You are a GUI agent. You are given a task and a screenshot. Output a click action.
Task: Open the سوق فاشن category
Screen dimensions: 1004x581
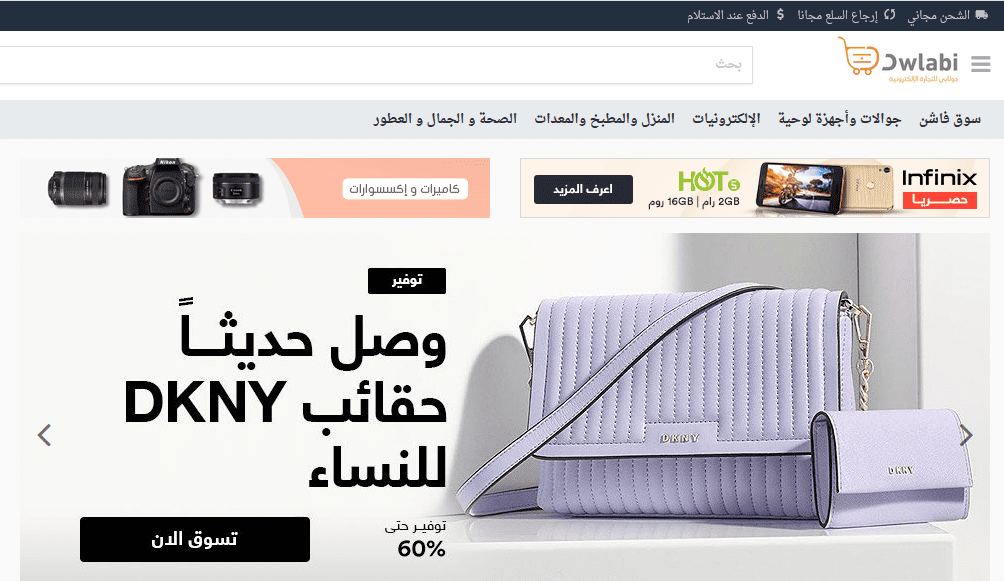tap(950, 119)
